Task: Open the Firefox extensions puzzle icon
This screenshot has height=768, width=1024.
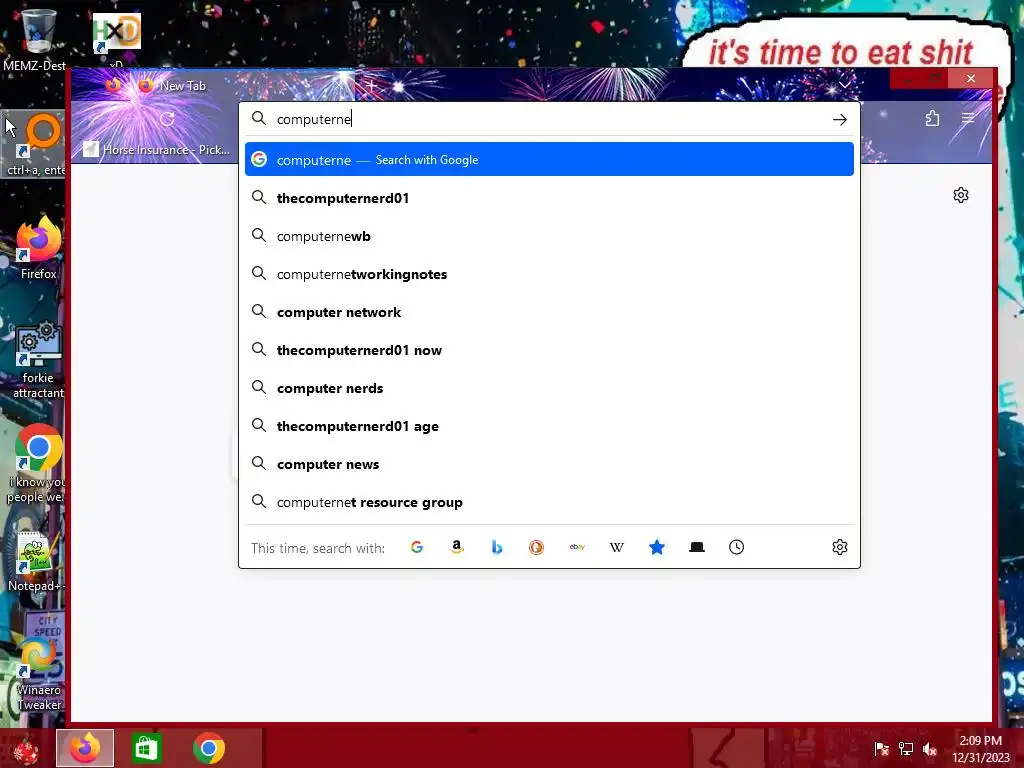Action: click(933, 118)
